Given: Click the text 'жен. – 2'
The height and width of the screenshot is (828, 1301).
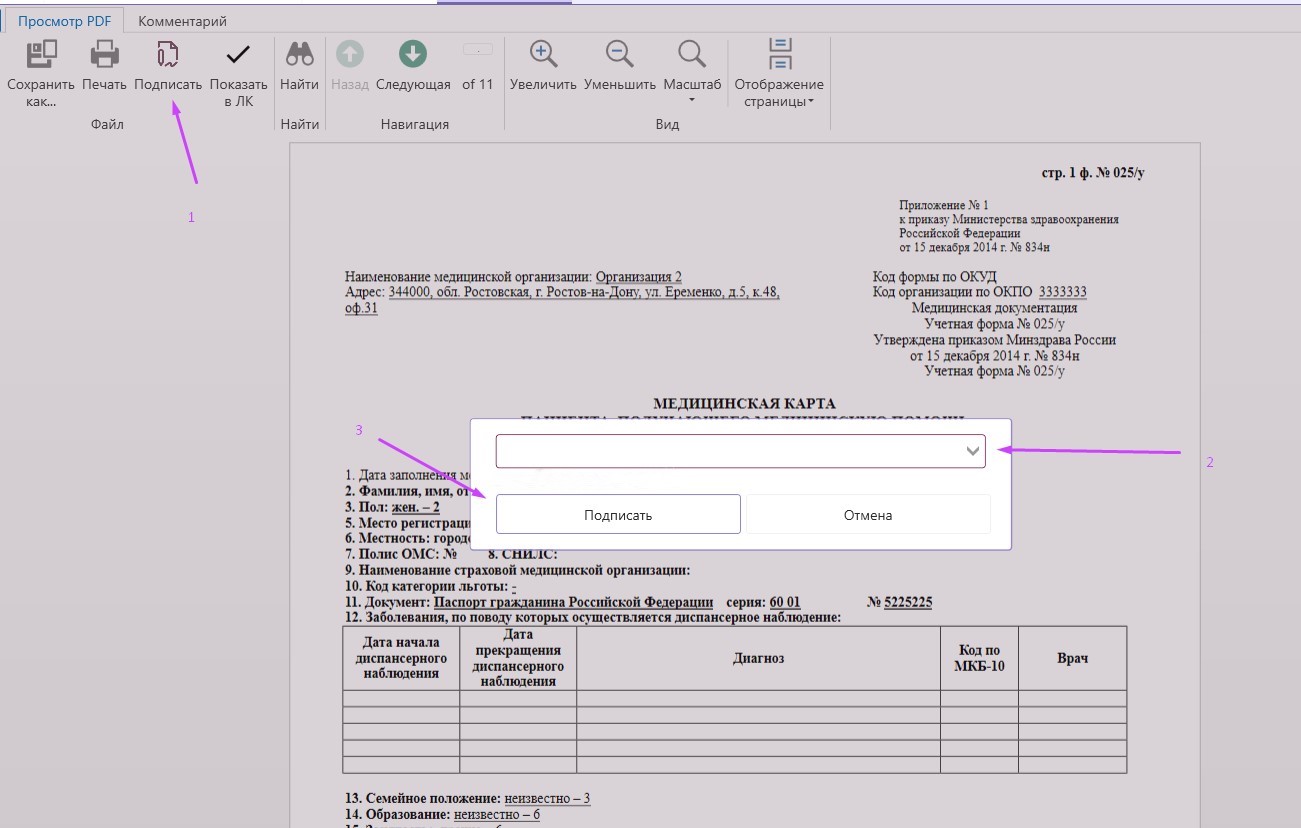Looking at the screenshot, I should (x=415, y=507).
